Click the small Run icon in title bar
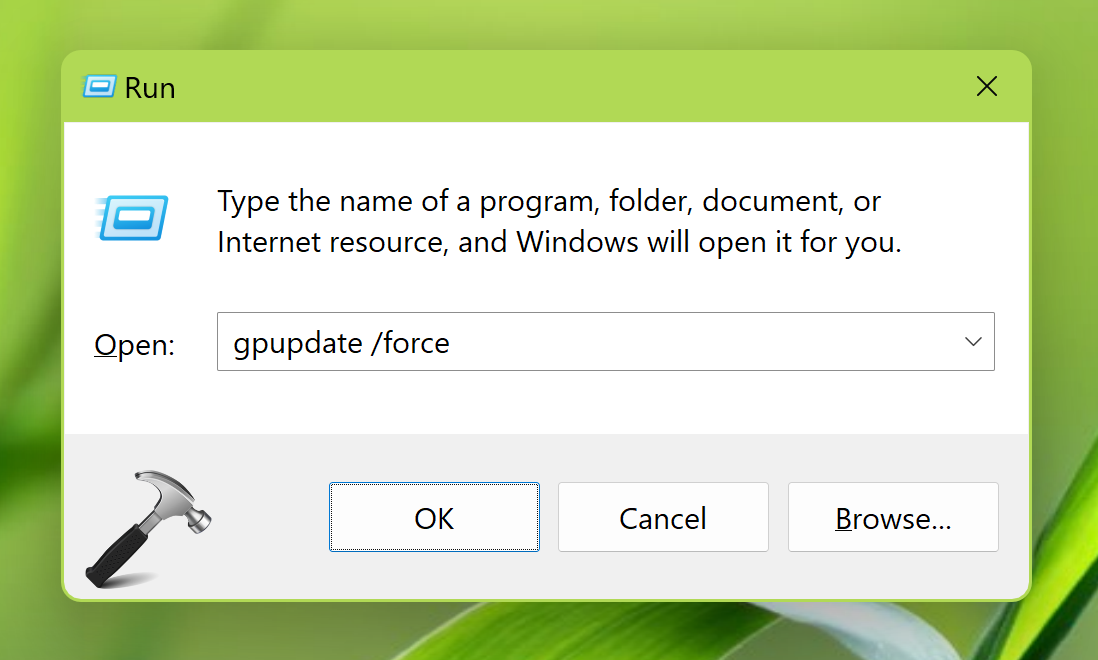Viewport: 1098px width, 660px height. click(x=100, y=87)
